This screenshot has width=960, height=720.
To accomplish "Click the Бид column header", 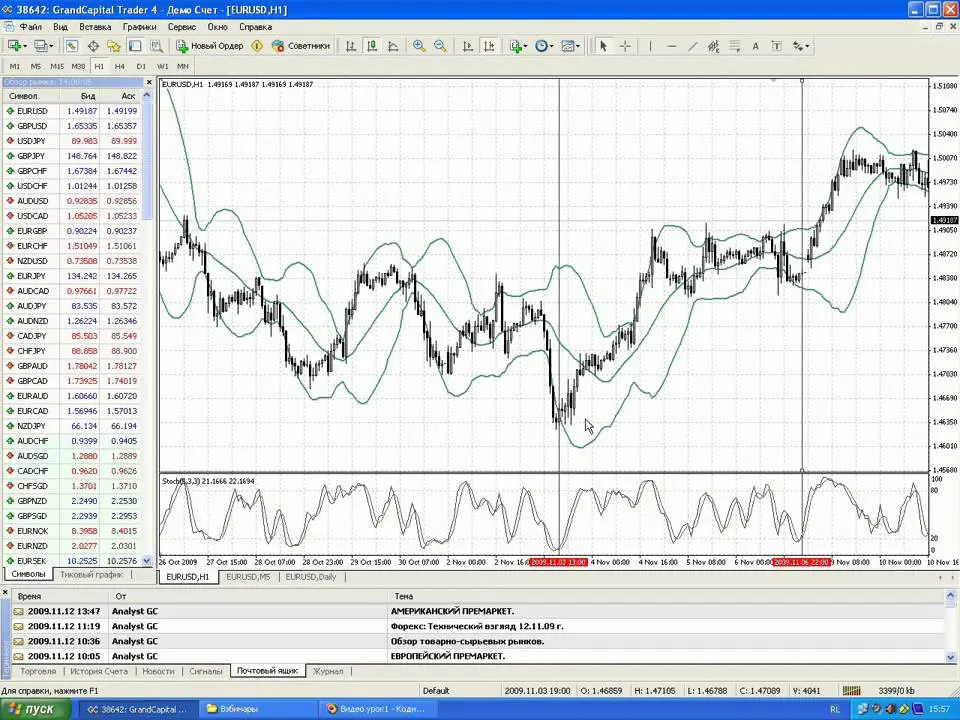I will (x=80, y=96).
